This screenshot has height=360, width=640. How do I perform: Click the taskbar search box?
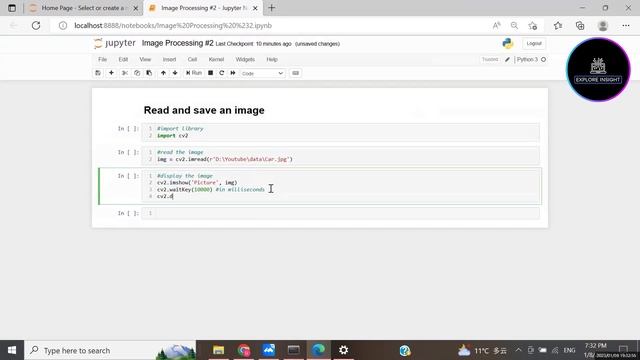(110, 350)
